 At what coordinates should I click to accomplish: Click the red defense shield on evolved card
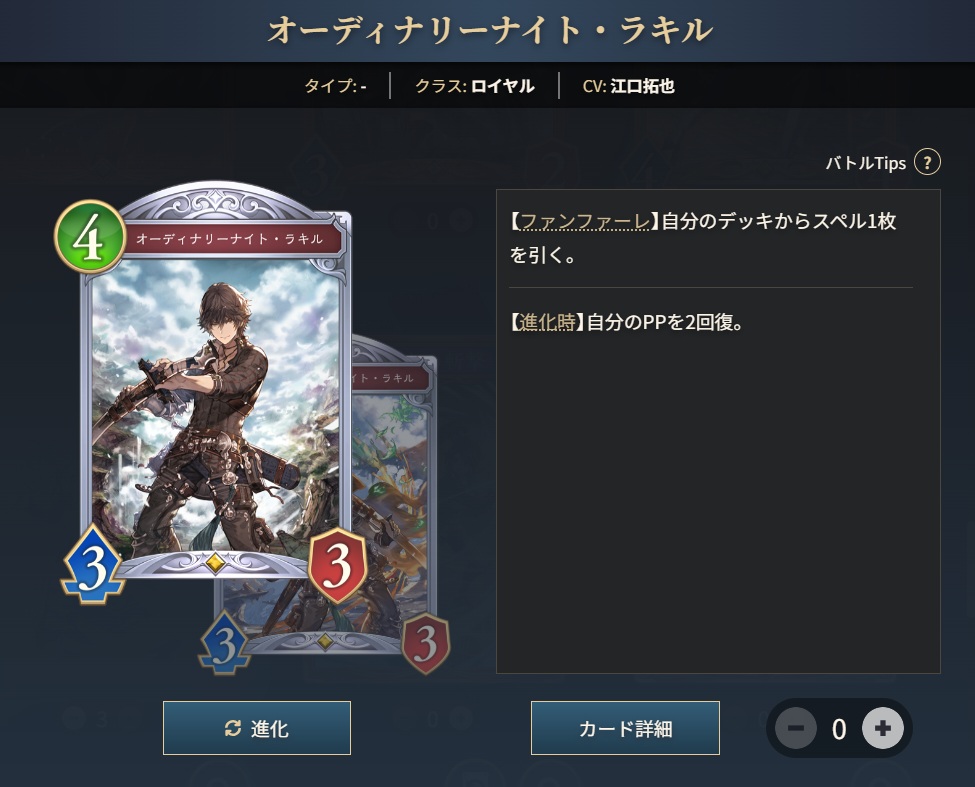[x=425, y=643]
